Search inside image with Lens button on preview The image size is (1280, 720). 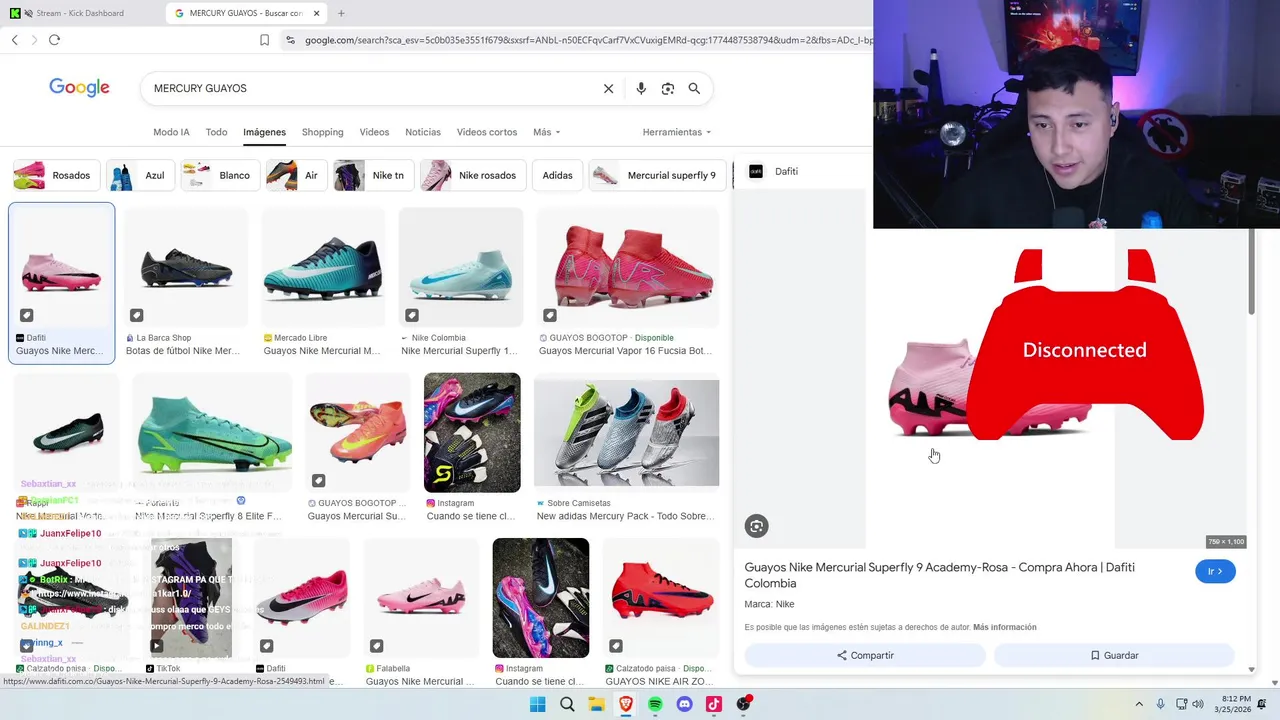[756, 526]
